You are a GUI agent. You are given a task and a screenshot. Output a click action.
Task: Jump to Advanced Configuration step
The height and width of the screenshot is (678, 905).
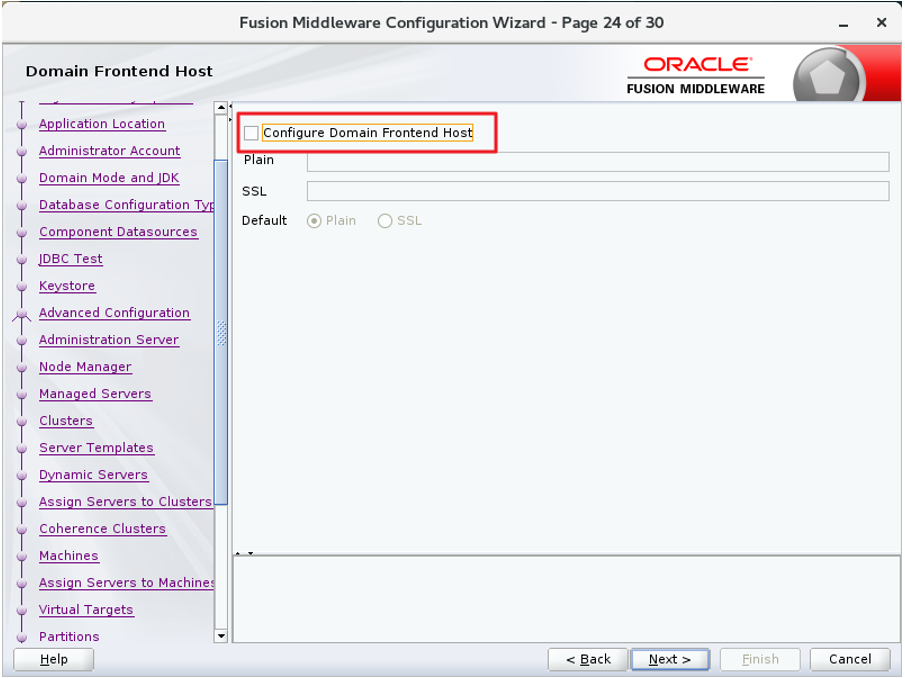click(x=114, y=313)
